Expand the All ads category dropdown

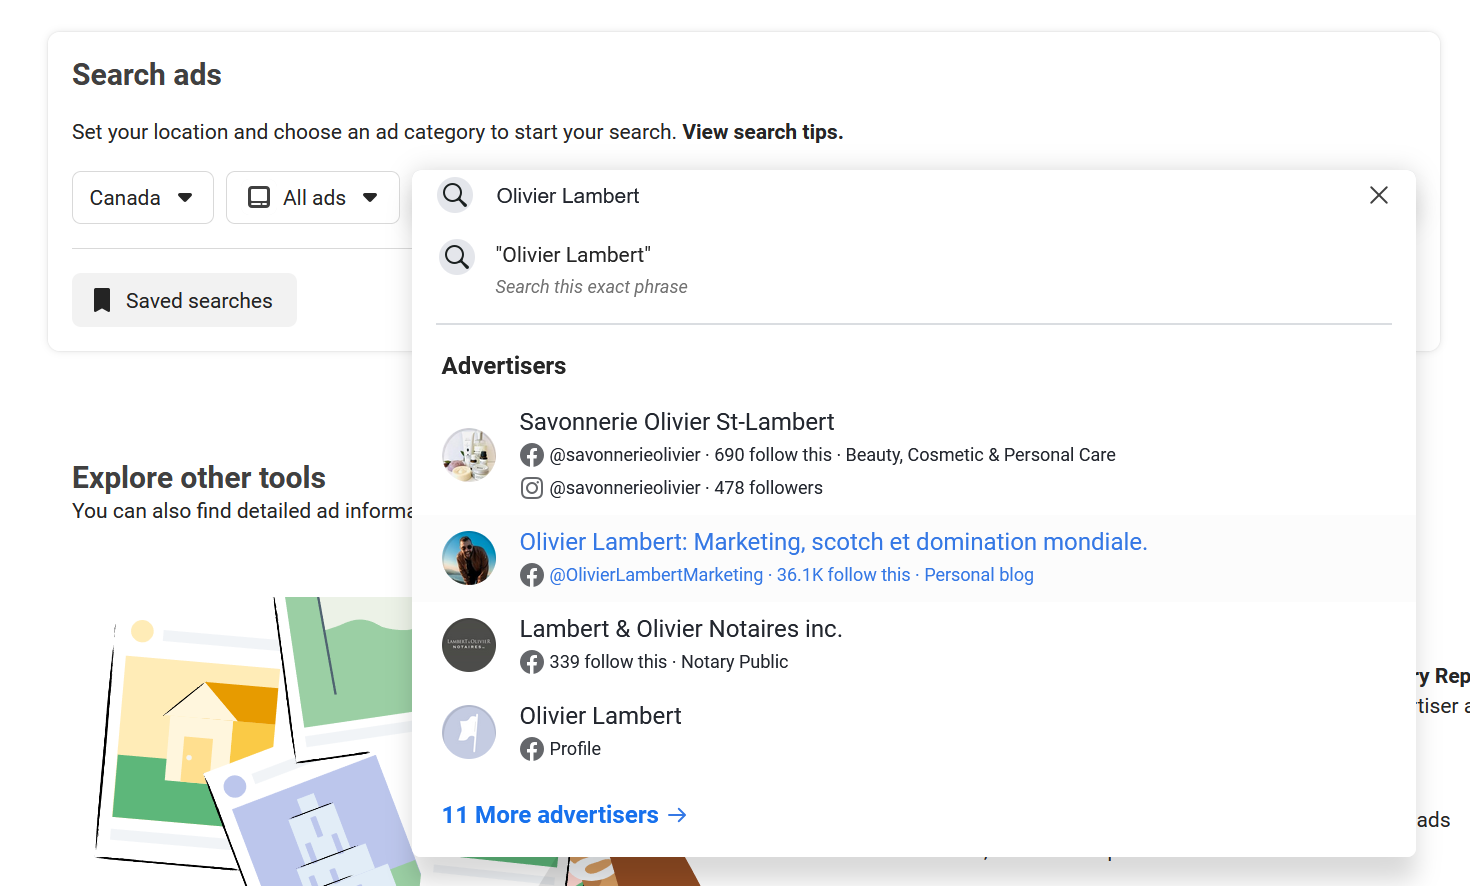pos(313,198)
